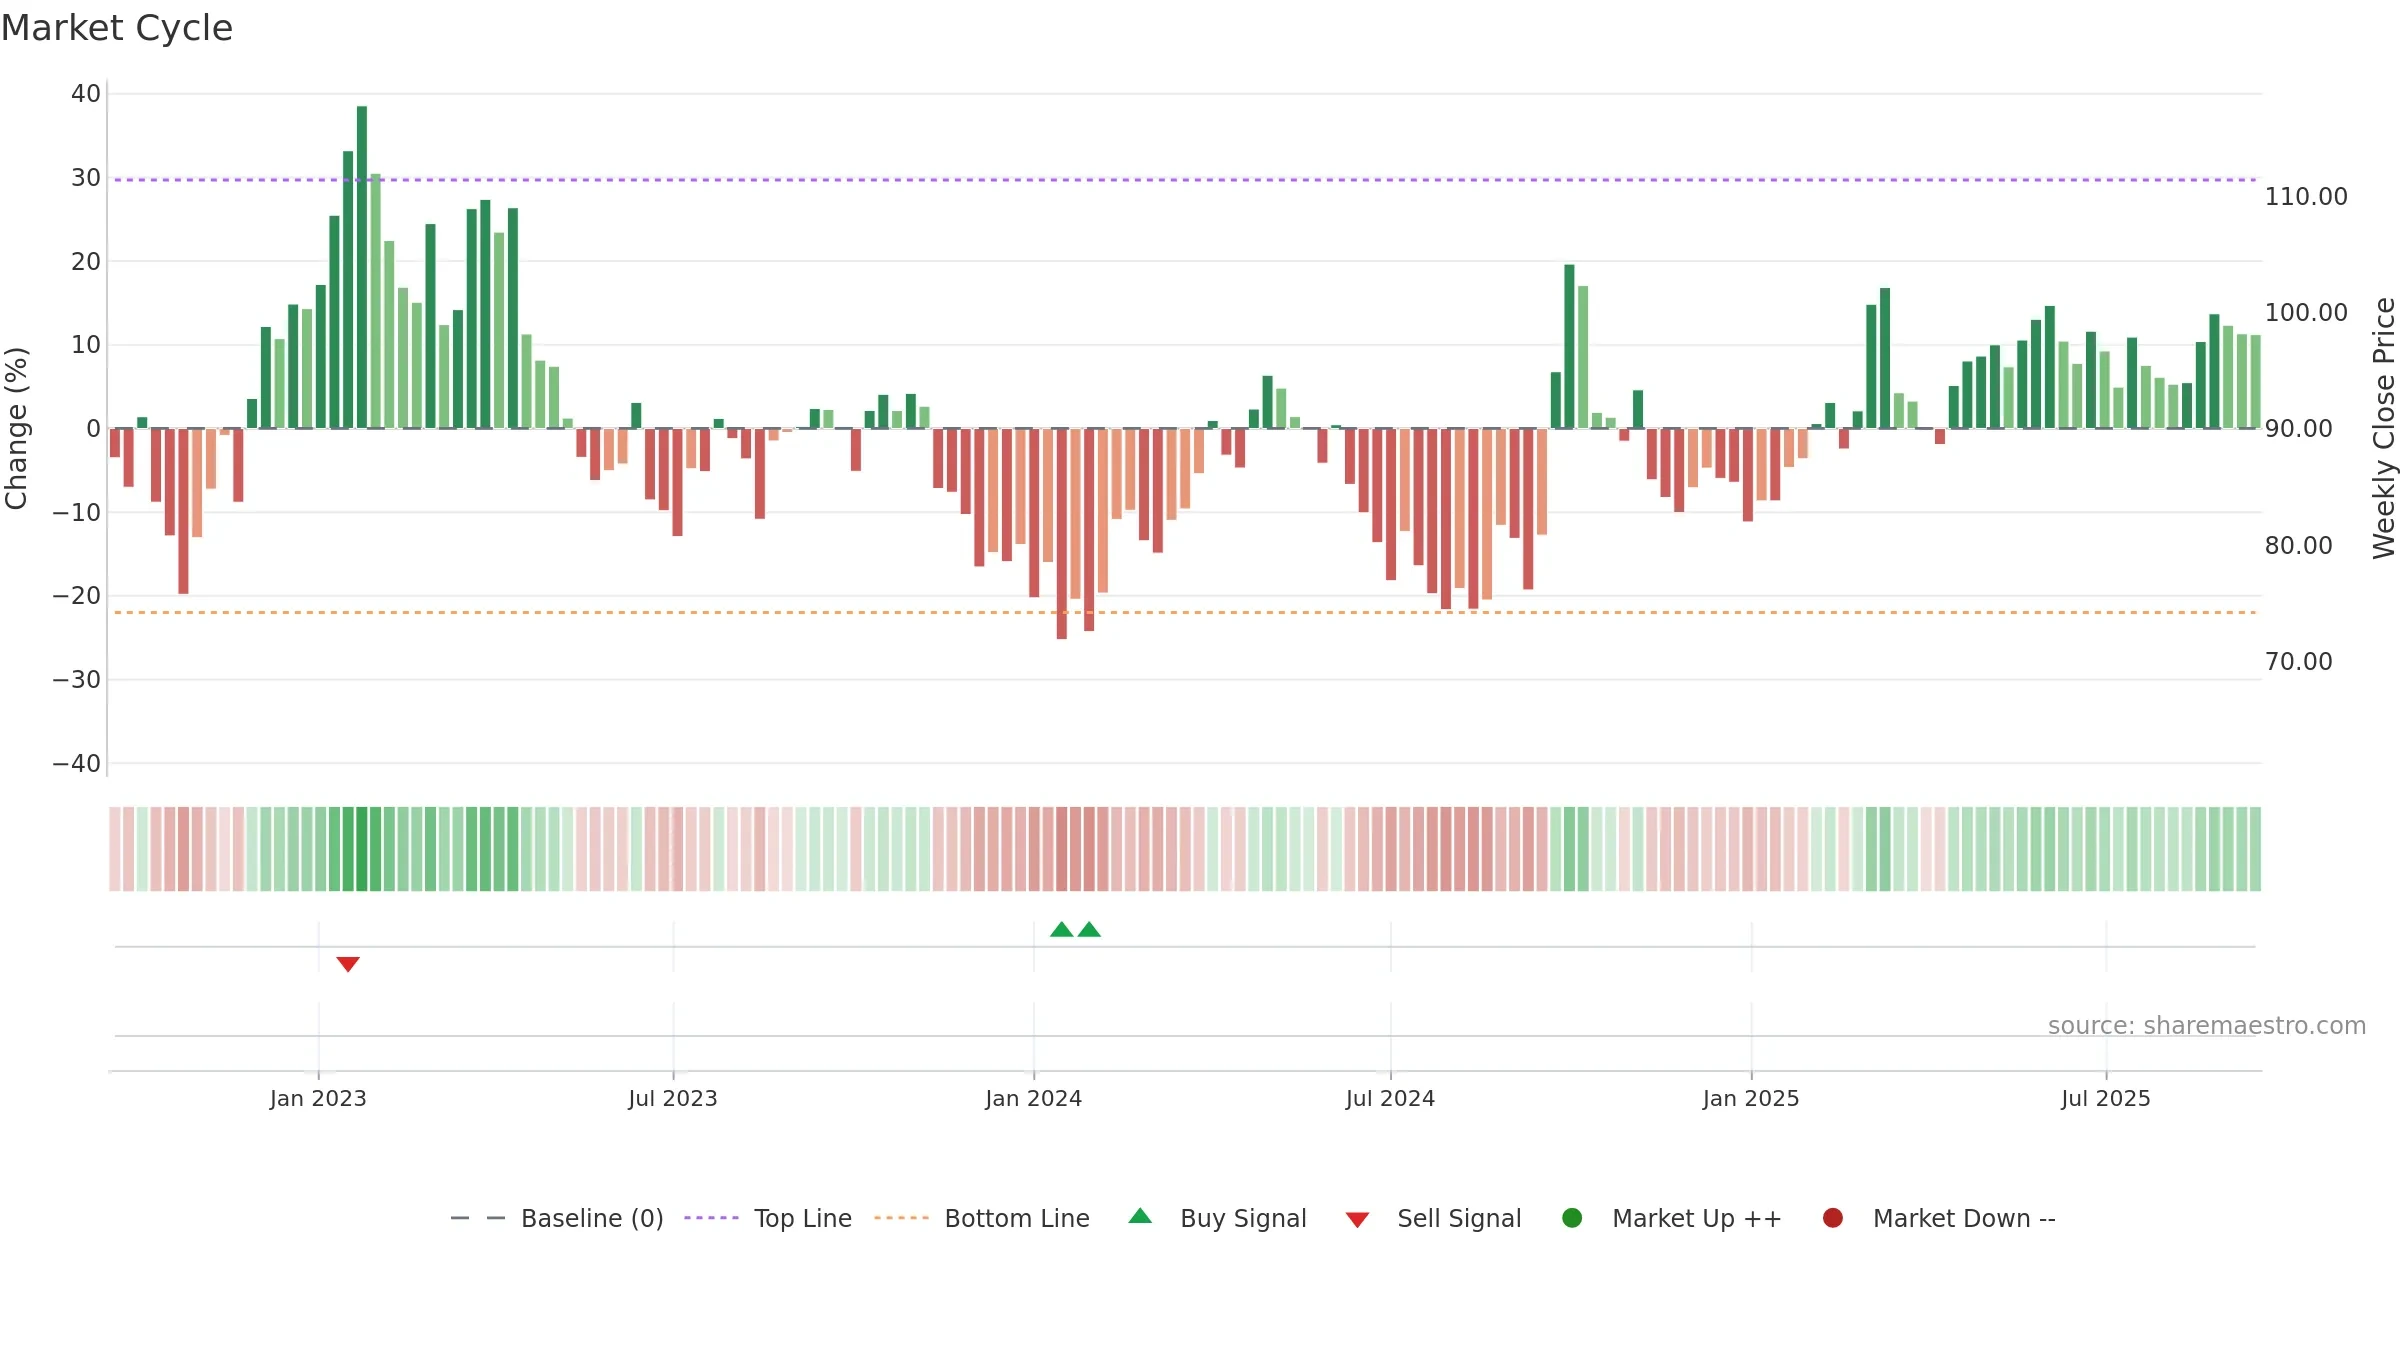Image resolution: width=2400 pixels, height=1350 pixels.
Task: Click the 110.00 price axis label
Action: (x=2306, y=197)
